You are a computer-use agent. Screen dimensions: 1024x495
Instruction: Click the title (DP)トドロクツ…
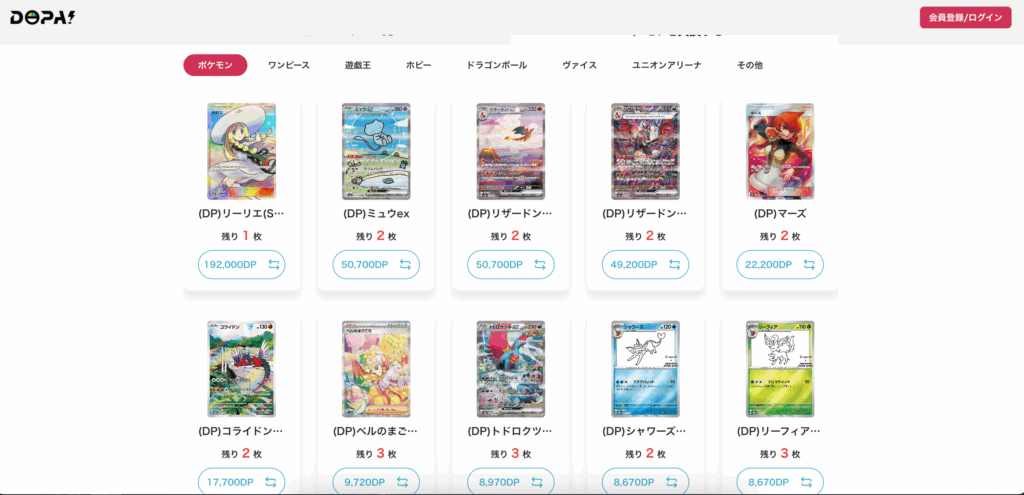coord(511,431)
